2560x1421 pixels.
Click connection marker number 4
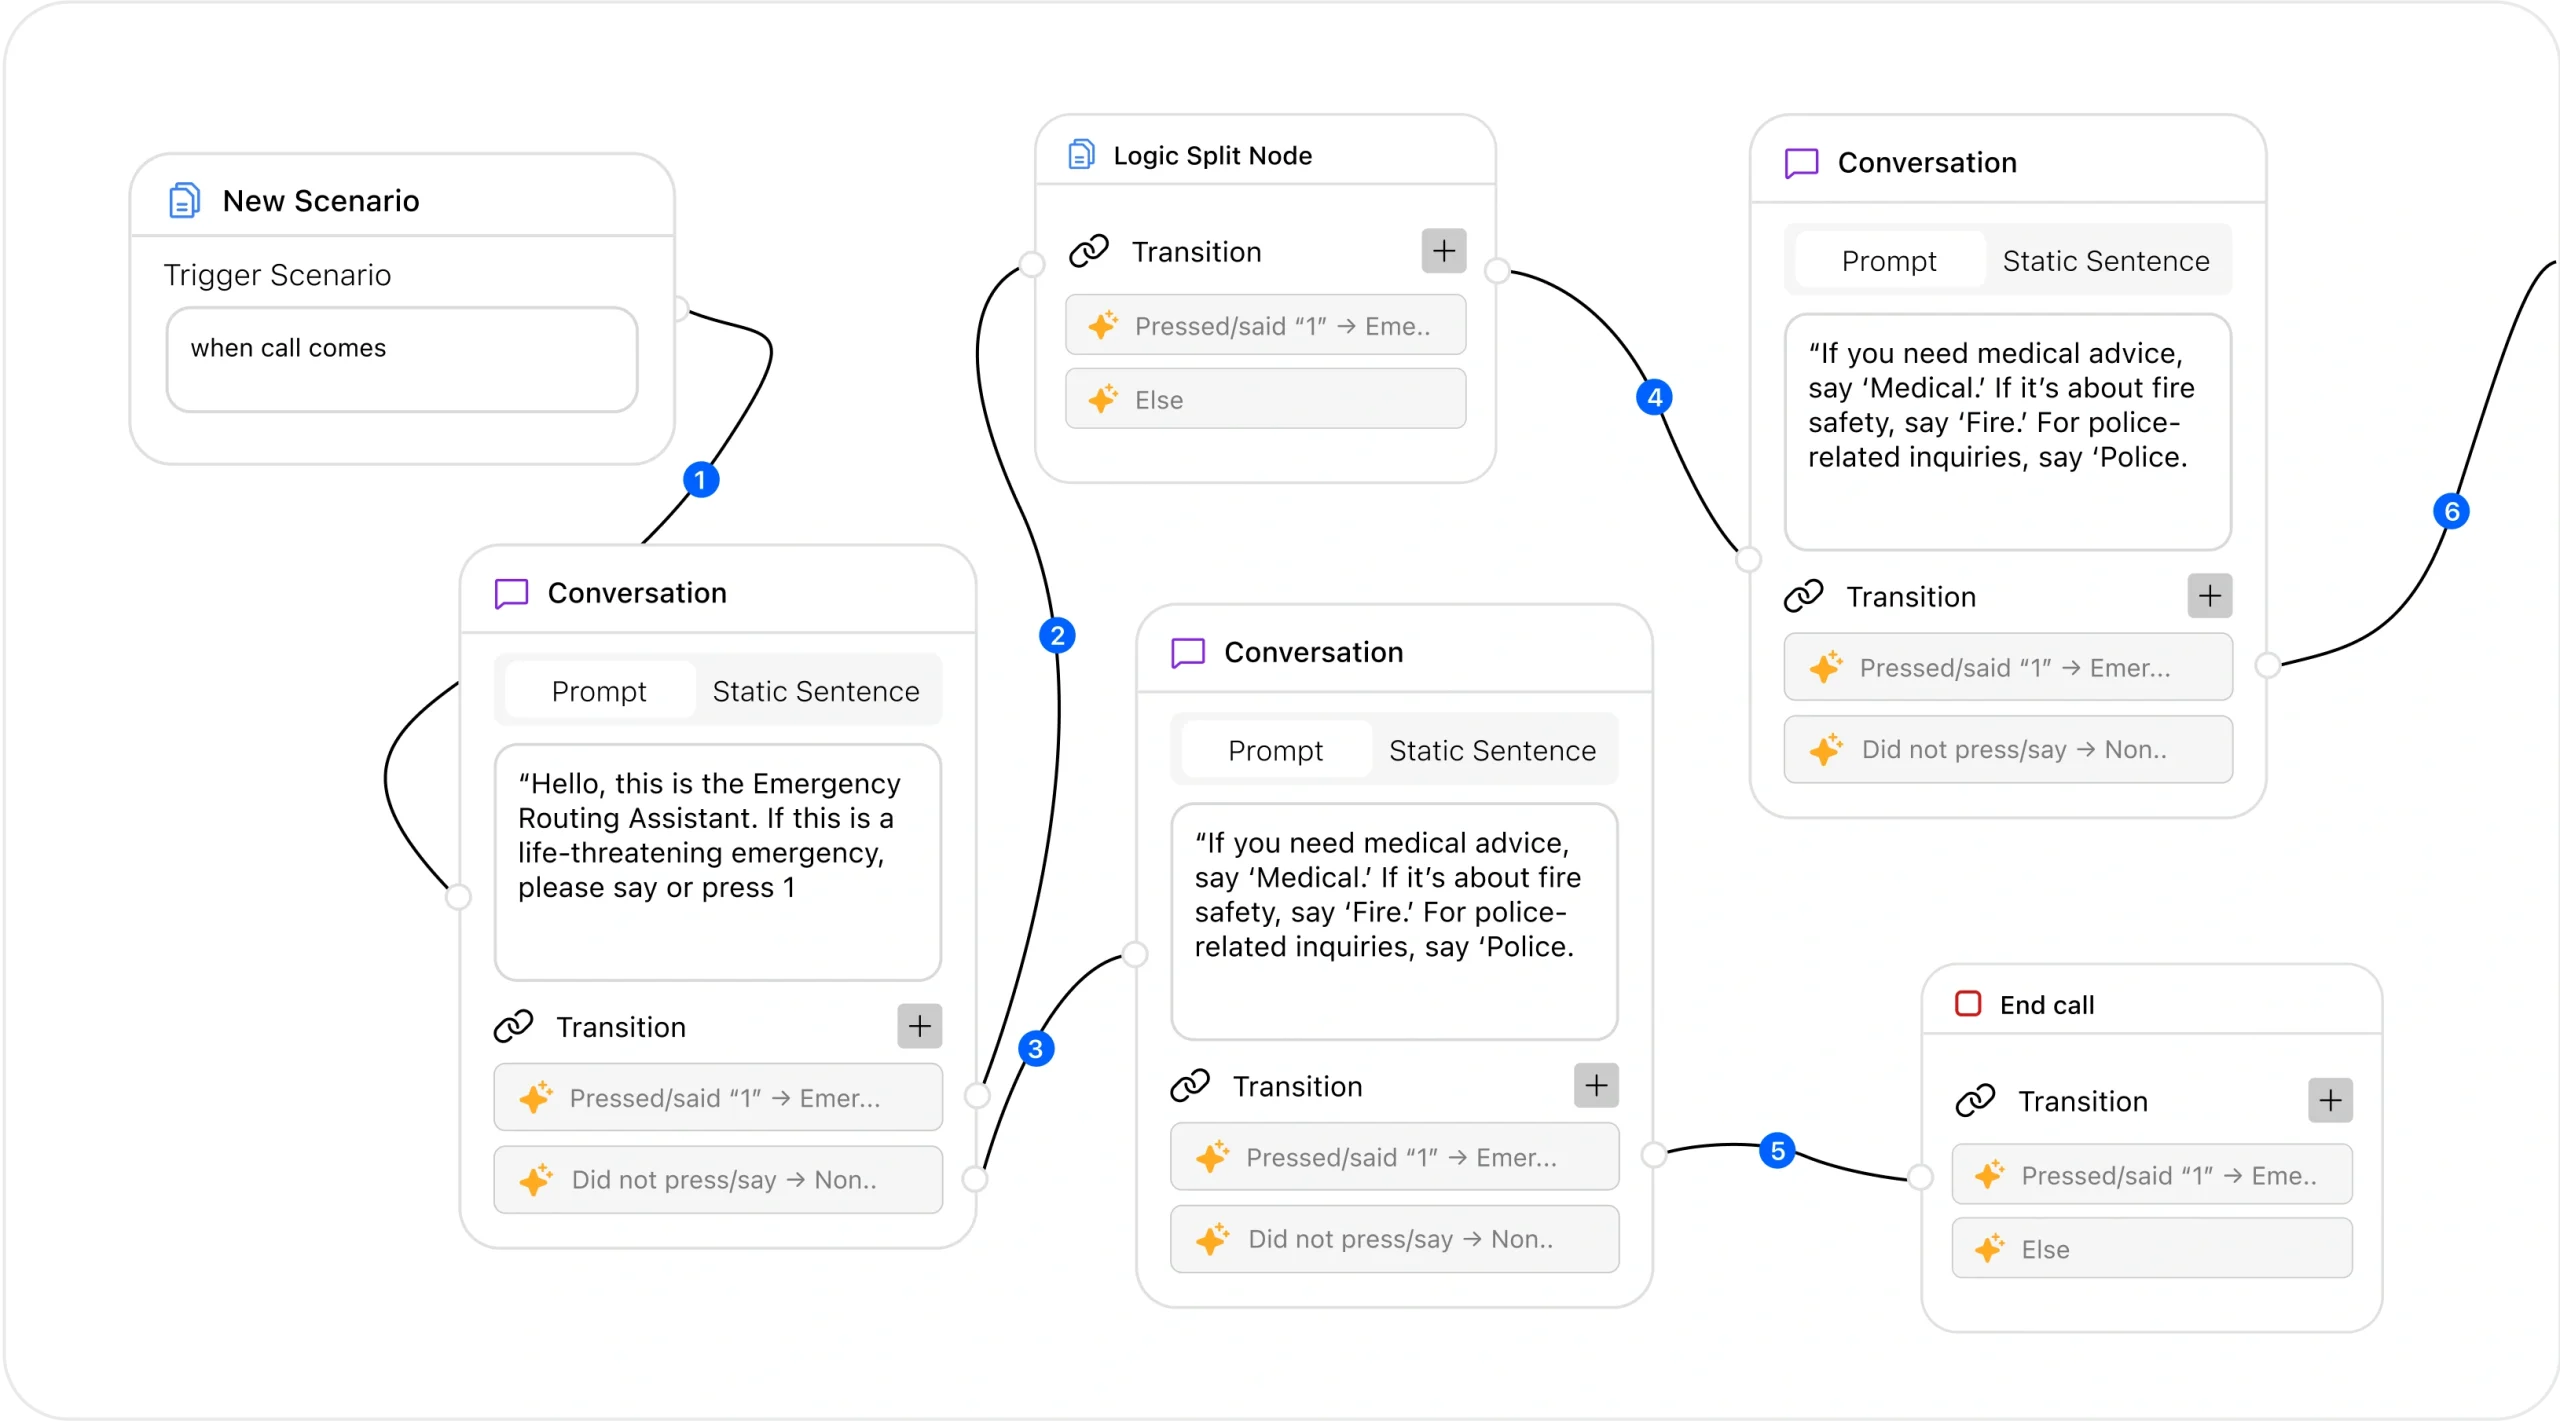pos(1655,398)
